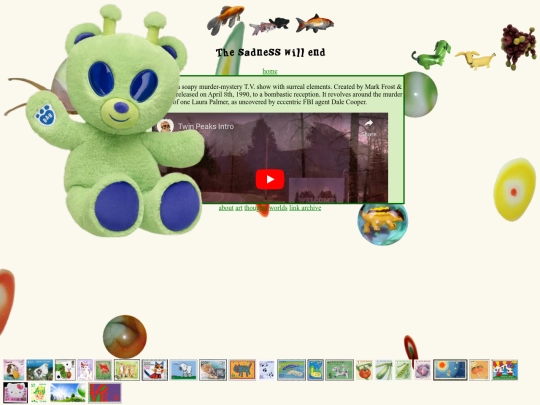Click the Share arrow on the video

368,127
